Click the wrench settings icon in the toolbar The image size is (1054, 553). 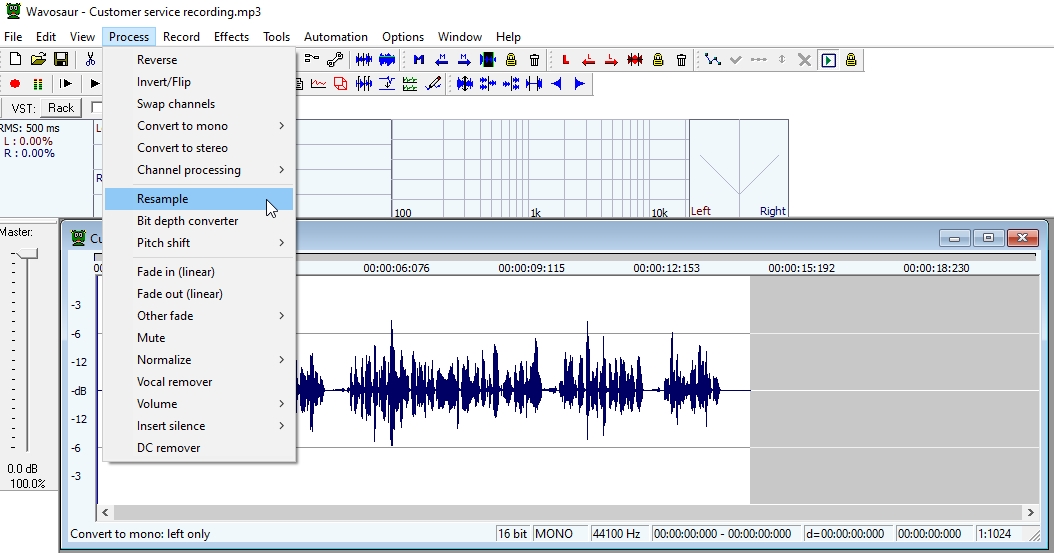(335, 60)
